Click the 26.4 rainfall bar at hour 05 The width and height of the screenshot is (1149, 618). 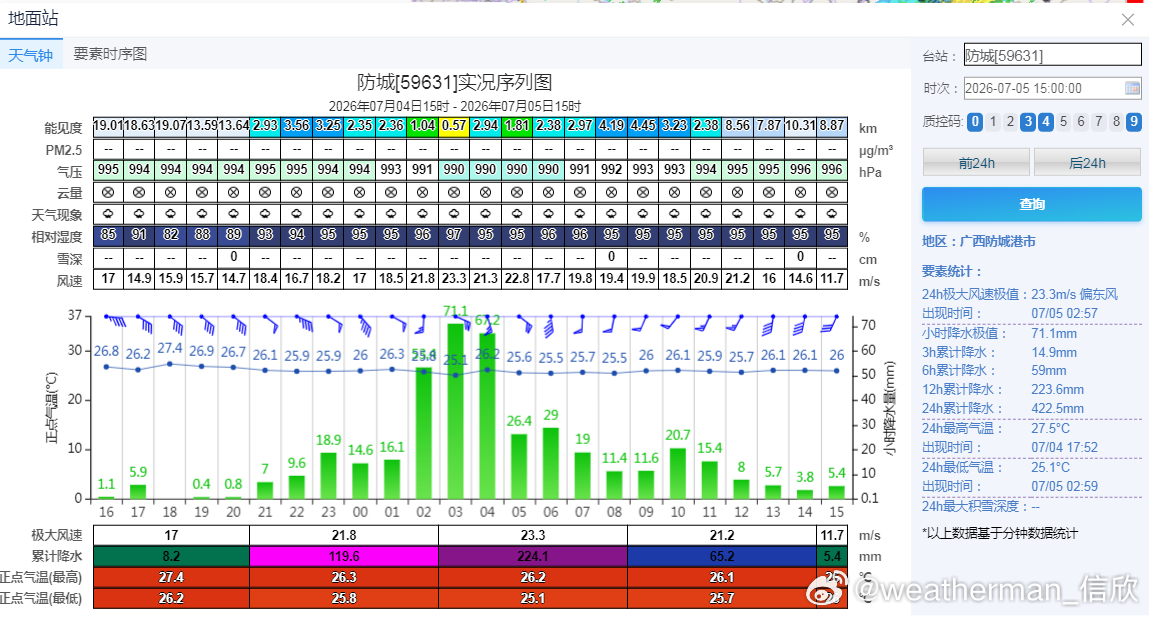[x=519, y=467]
